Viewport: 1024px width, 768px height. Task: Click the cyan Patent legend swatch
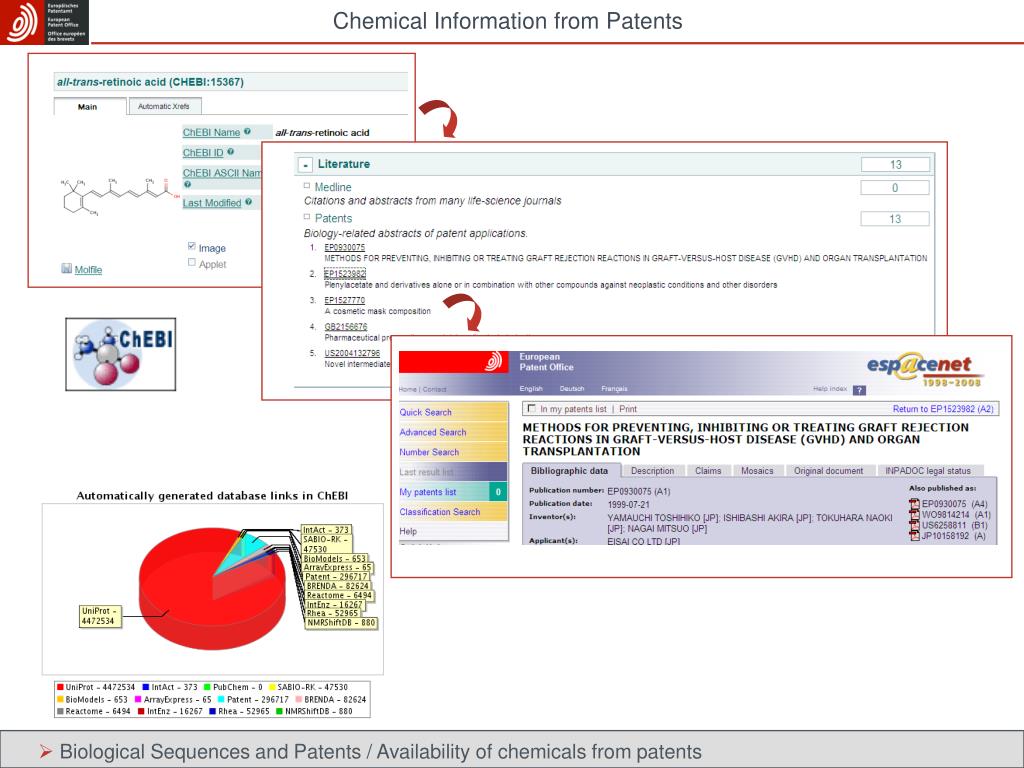point(221,699)
